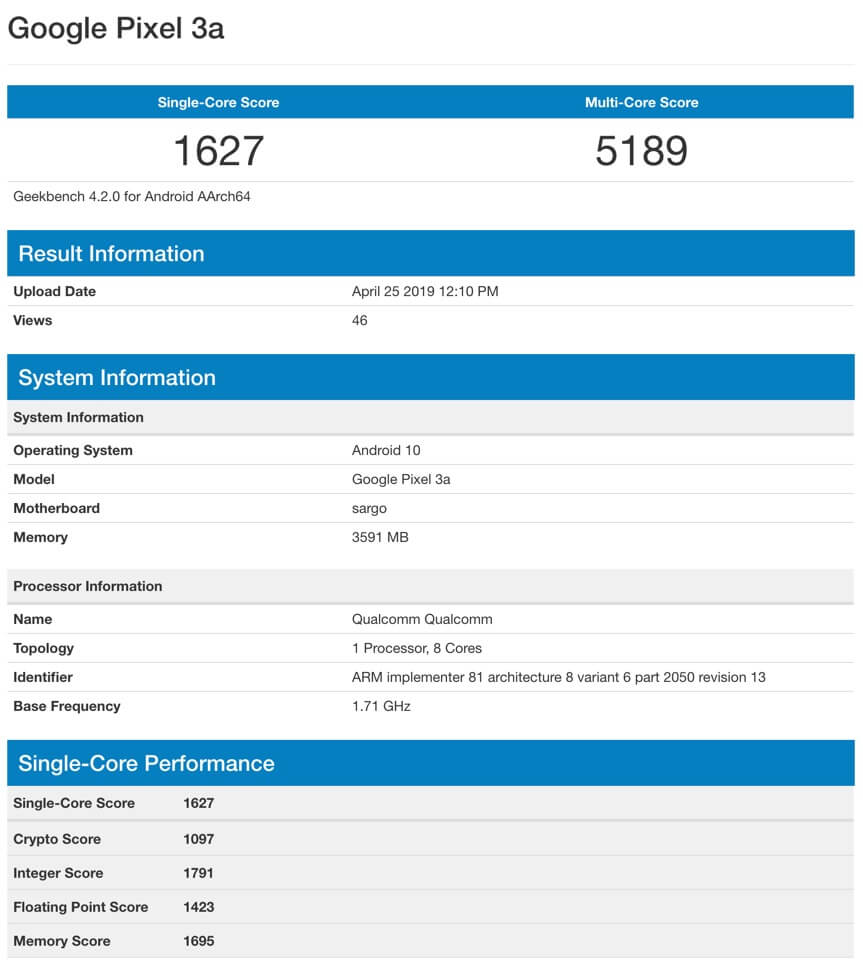The height and width of the screenshot is (963, 863).
Task: Select the "Geekbench 4.2.0 for Android AArch64" line
Action: (132, 197)
